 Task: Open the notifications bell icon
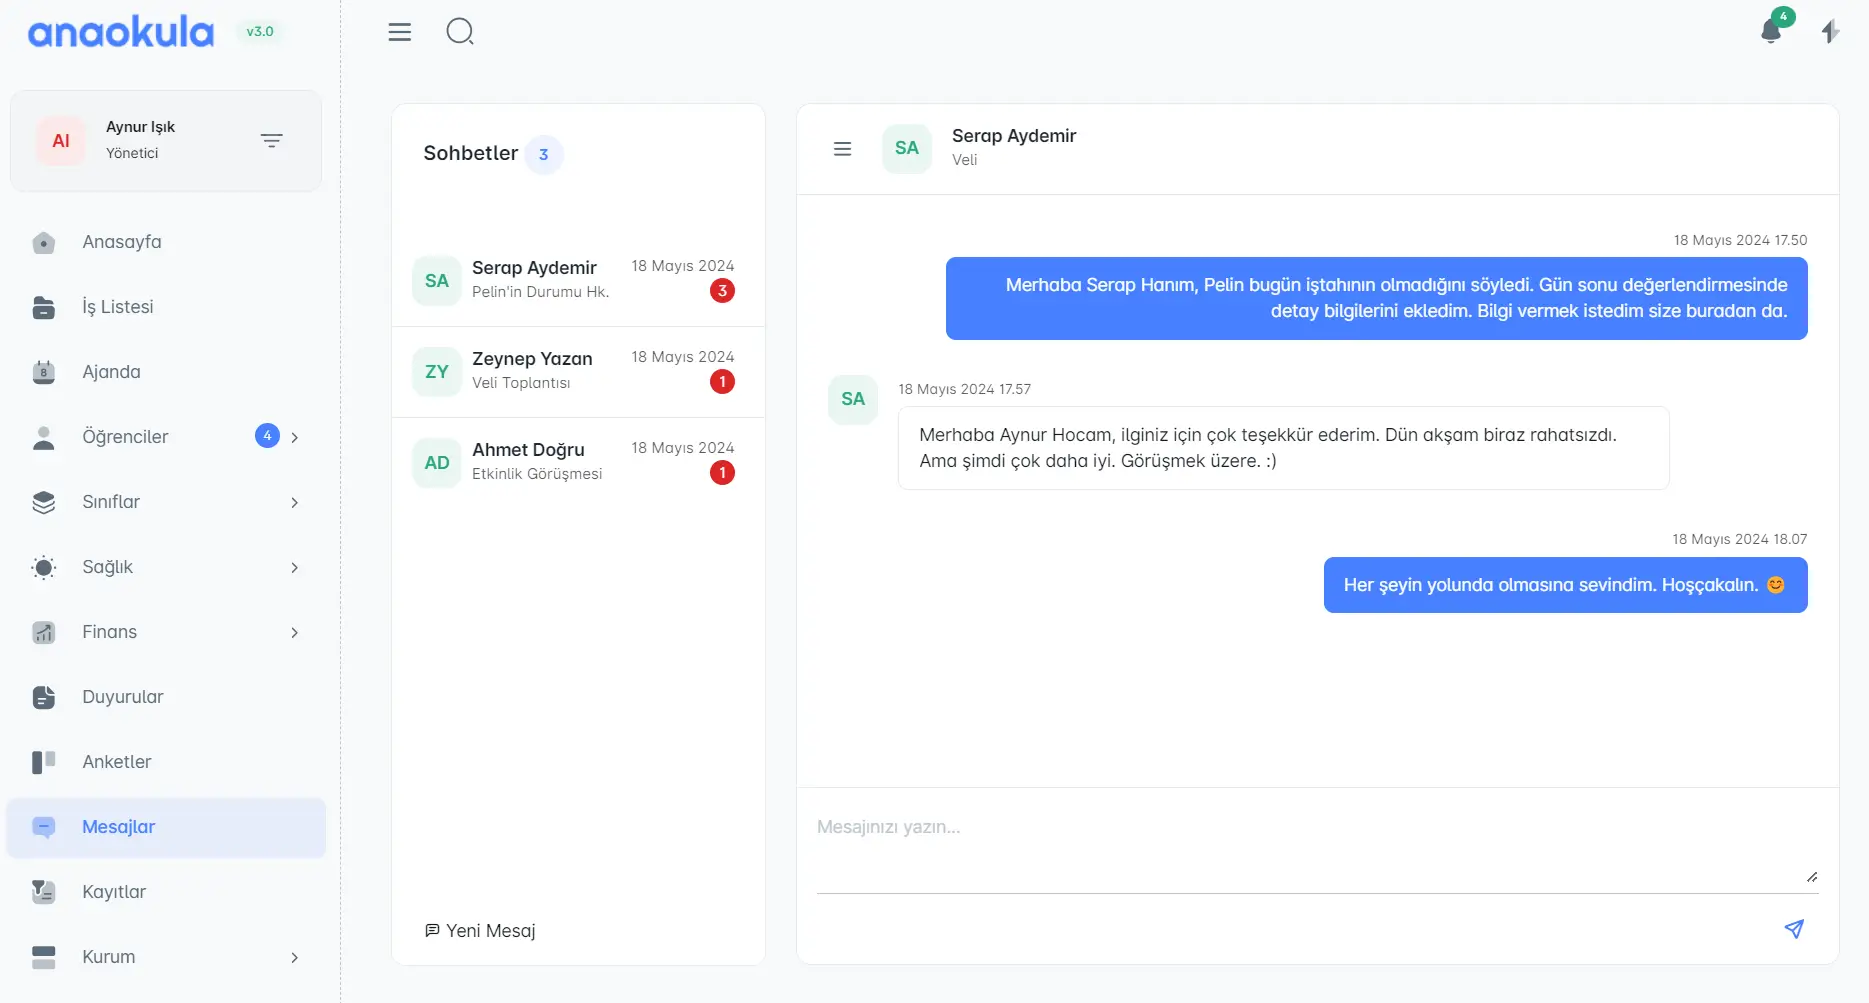tap(1771, 31)
